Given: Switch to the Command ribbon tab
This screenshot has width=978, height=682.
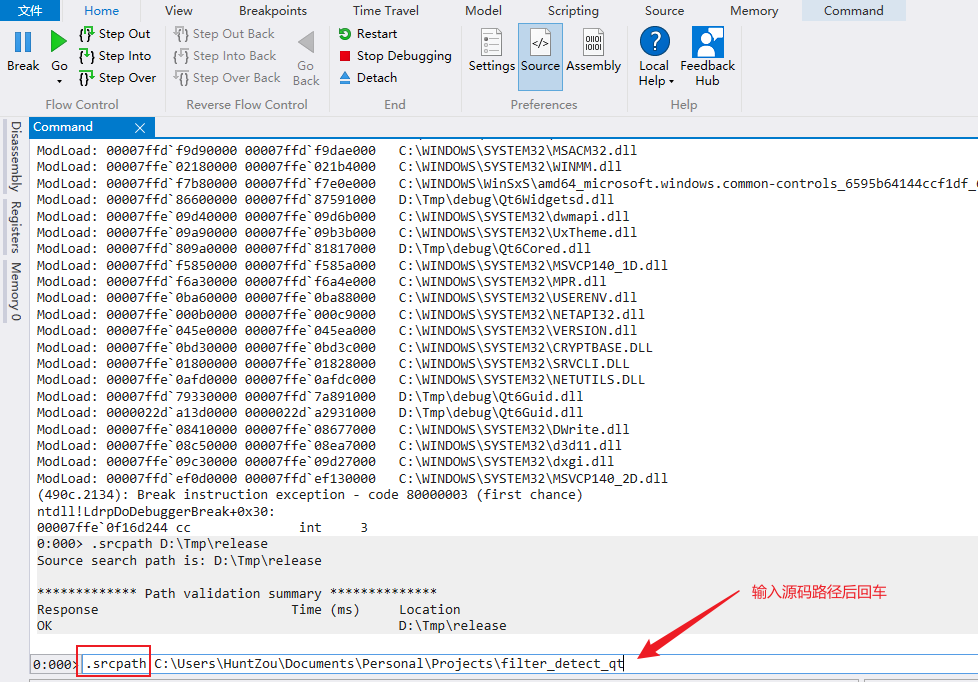Looking at the screenshot, I should coord(854,11).
